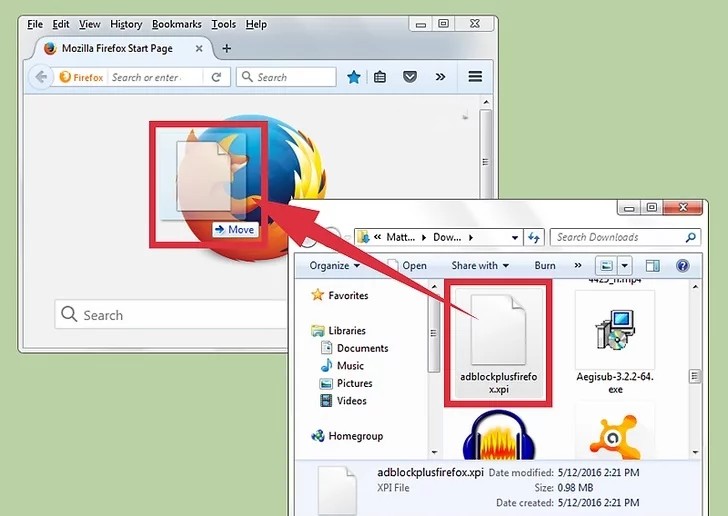Open the Share with dropdown

[480, 266]
